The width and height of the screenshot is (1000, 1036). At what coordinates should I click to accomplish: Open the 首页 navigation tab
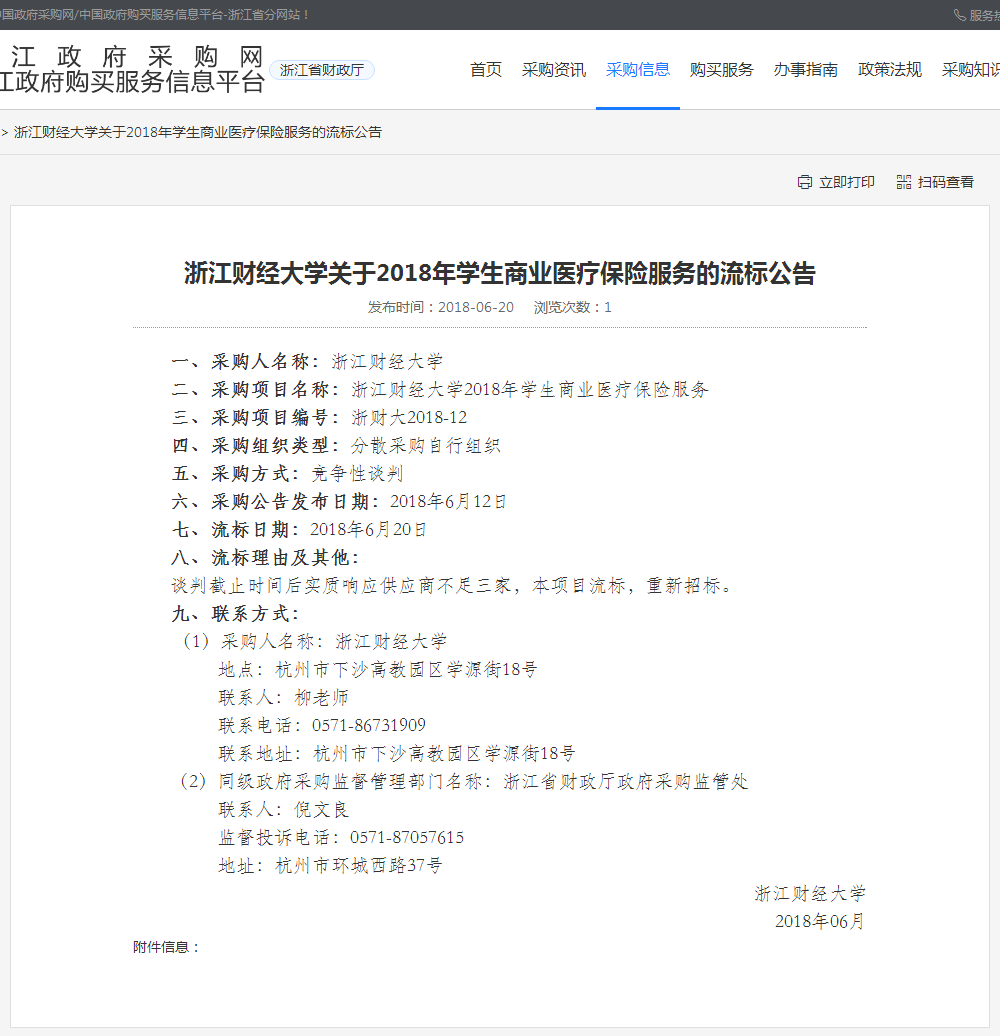point(486,70)
